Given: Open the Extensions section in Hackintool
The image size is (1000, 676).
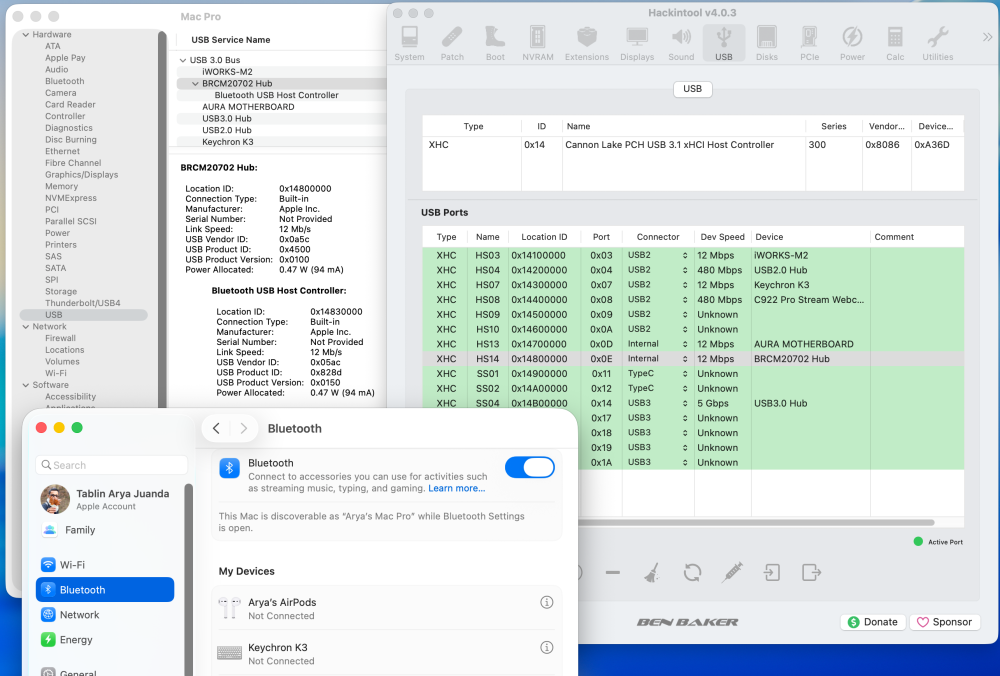Looking at the screenshot, I should pos(587,43).
